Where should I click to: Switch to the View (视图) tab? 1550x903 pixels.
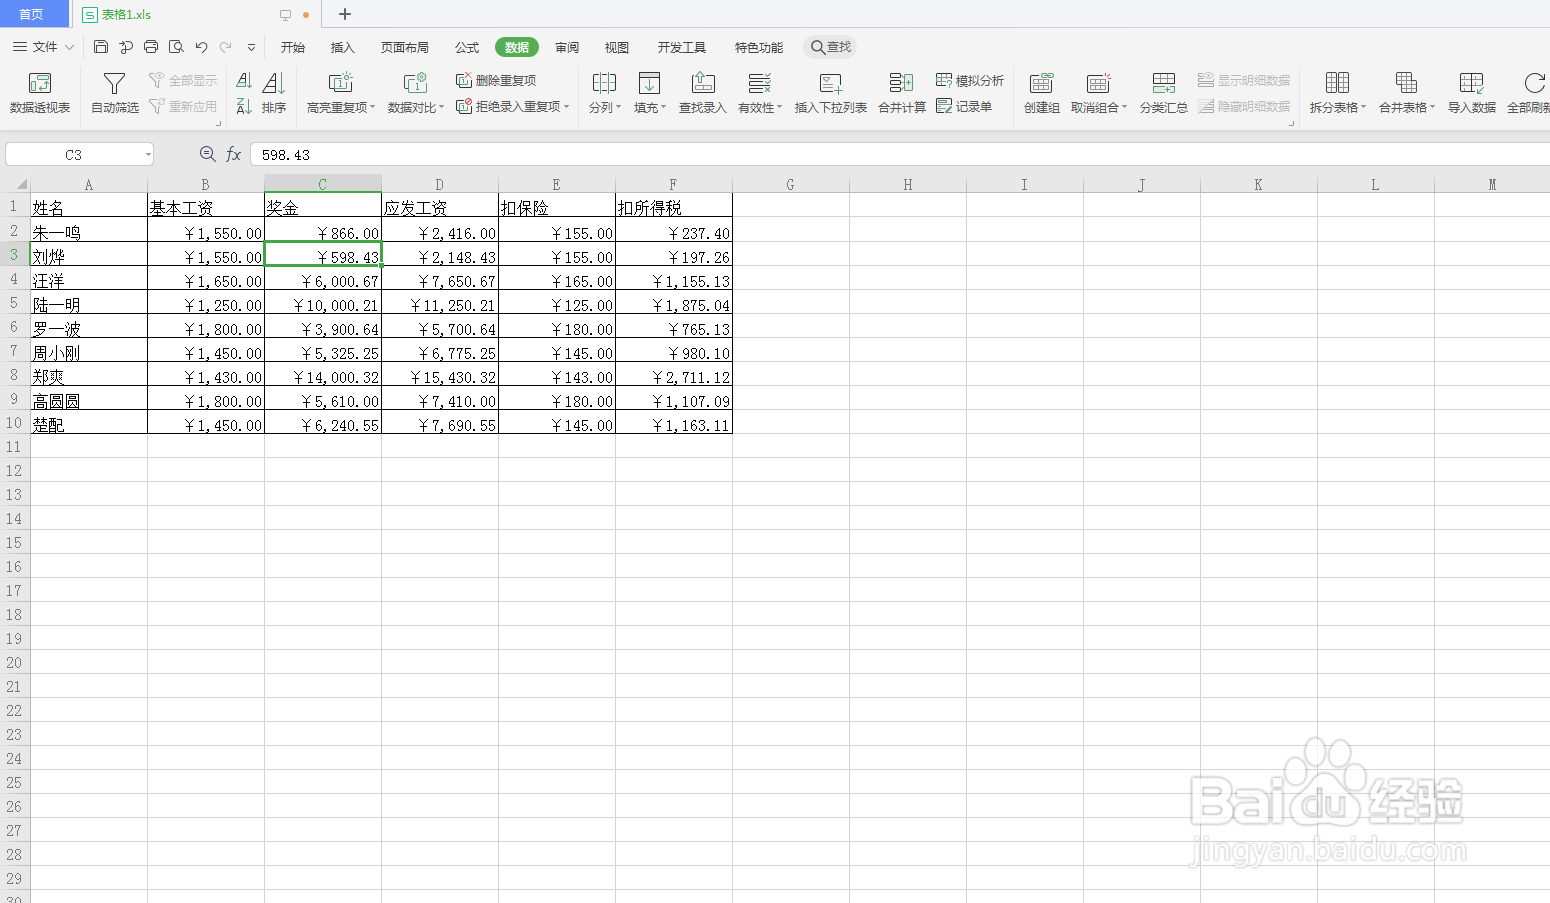coord(617,47)
